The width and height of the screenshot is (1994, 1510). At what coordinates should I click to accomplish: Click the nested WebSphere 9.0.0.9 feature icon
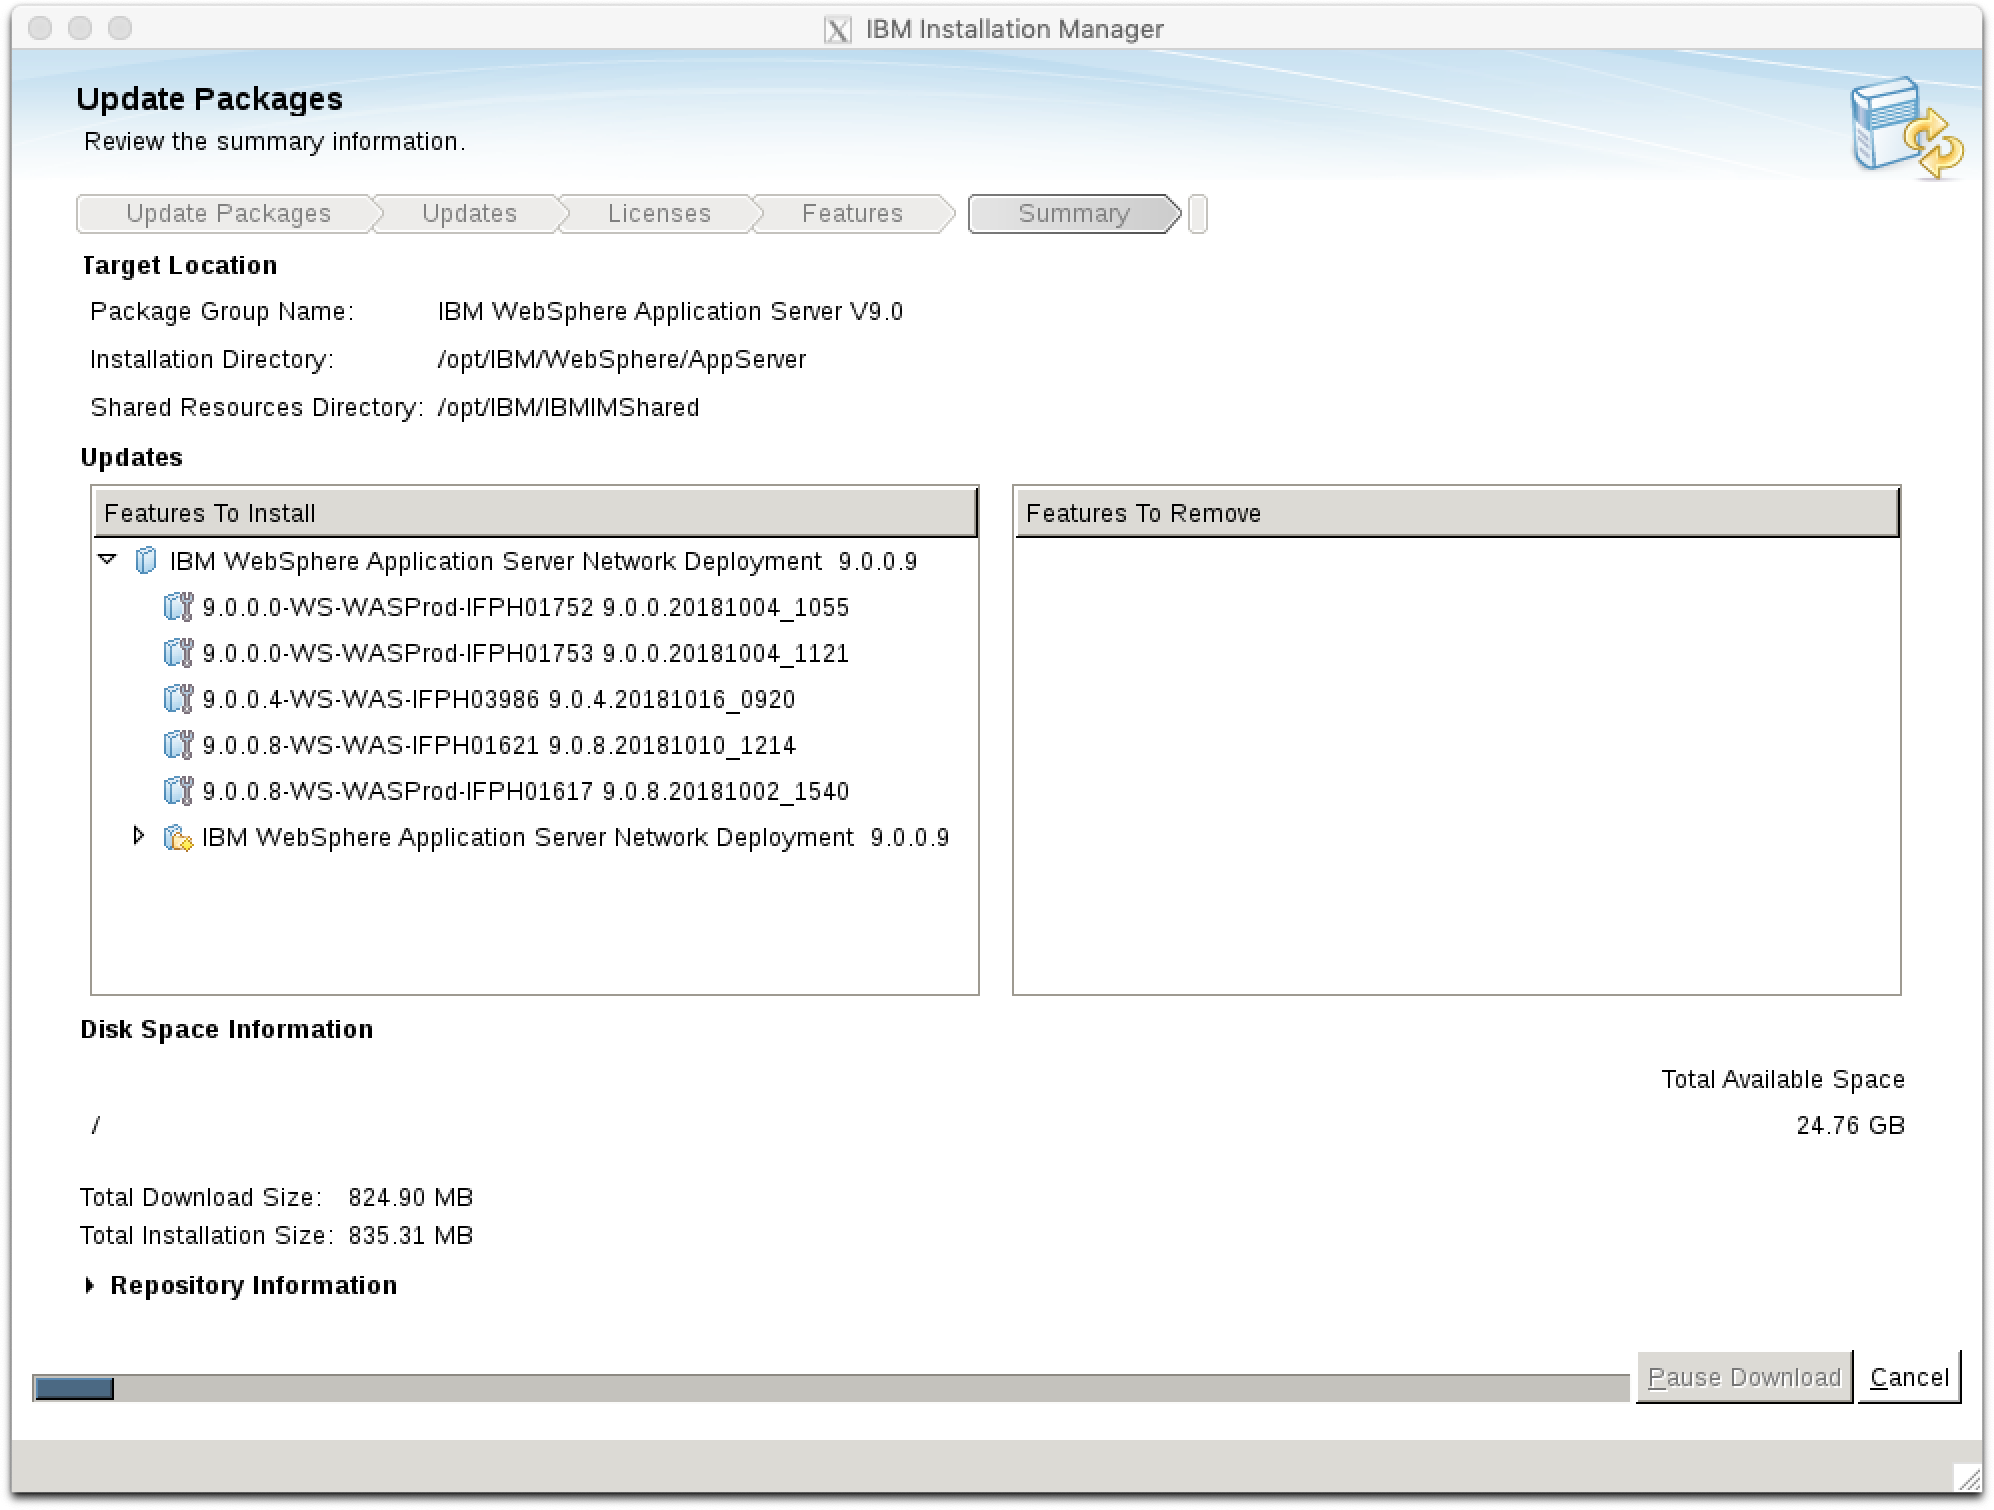pyautogui.click(x=177, y=837)
